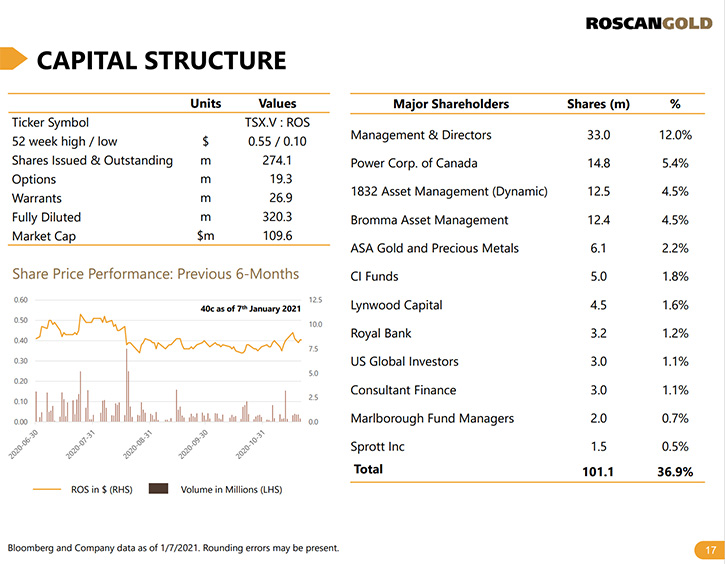The image size is (725, 564).
Task: Select ASA Gold and Precious Metals row
Action: 528,248
